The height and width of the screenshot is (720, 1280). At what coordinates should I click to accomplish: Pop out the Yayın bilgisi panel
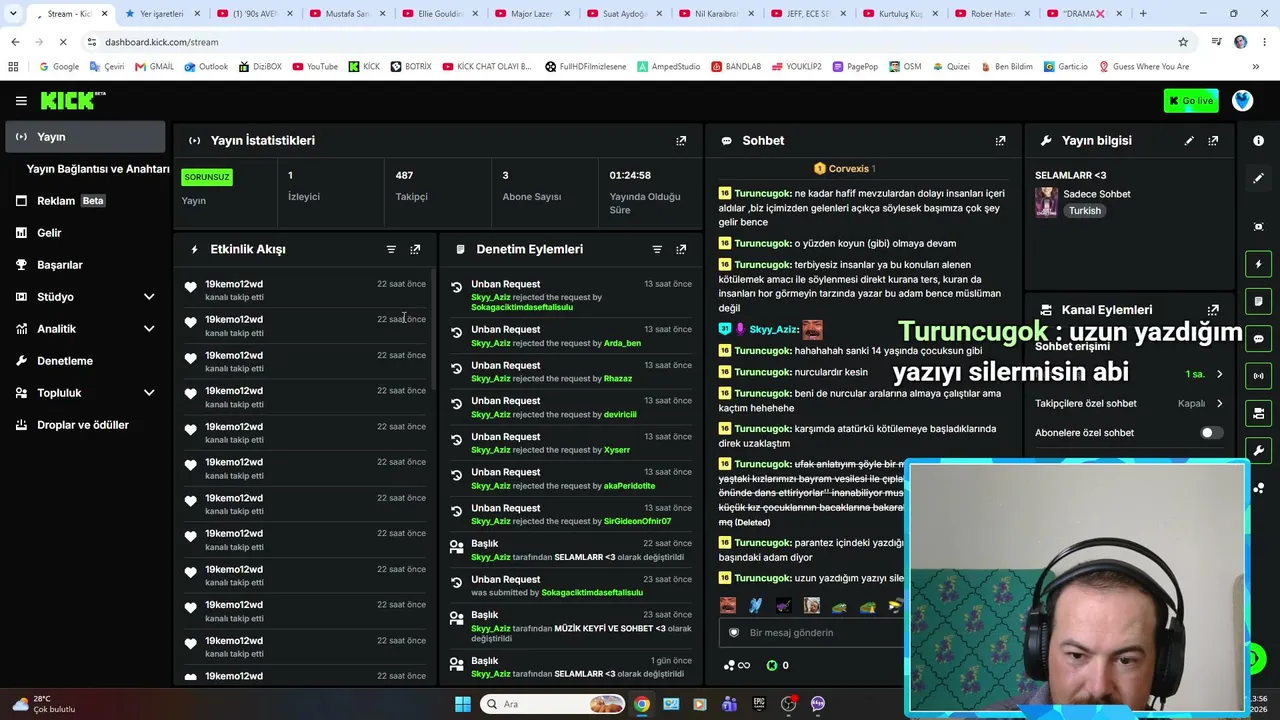(1213, 141)
